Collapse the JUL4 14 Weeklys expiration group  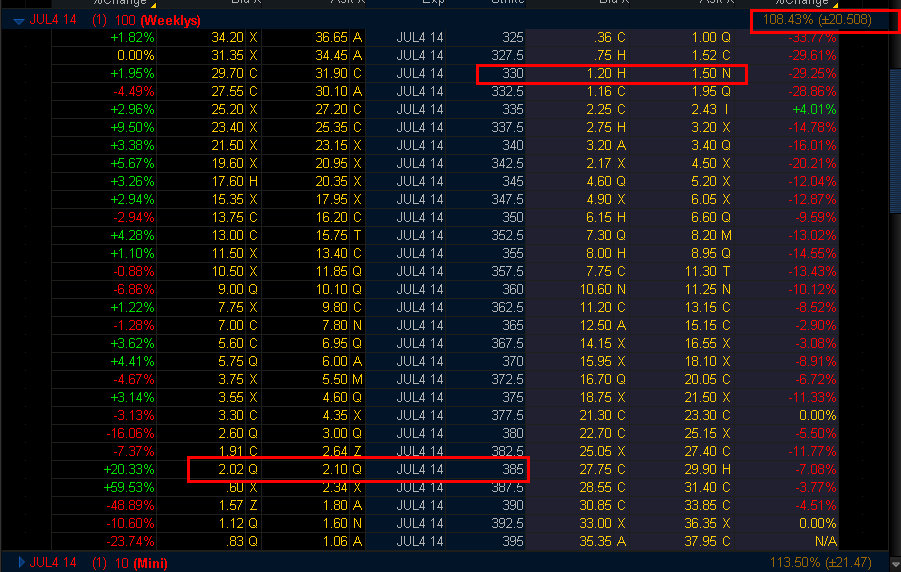point(18,21)
